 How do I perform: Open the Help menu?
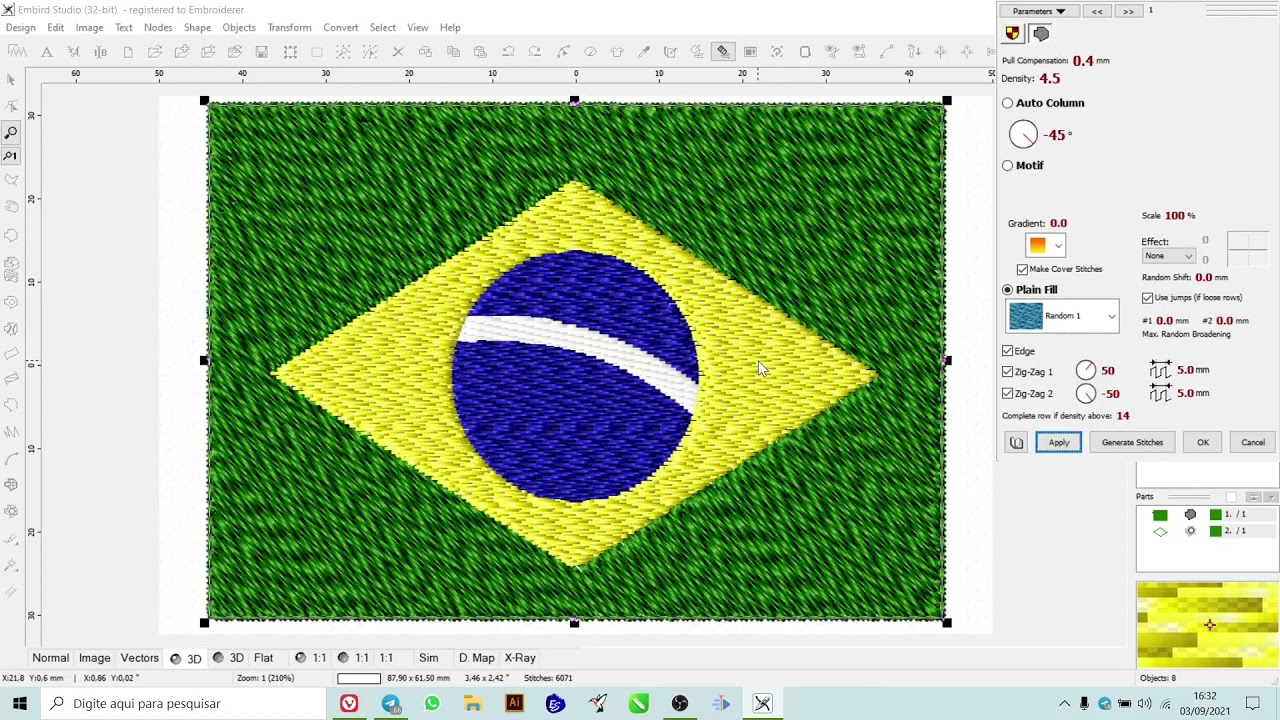[450, 27]
